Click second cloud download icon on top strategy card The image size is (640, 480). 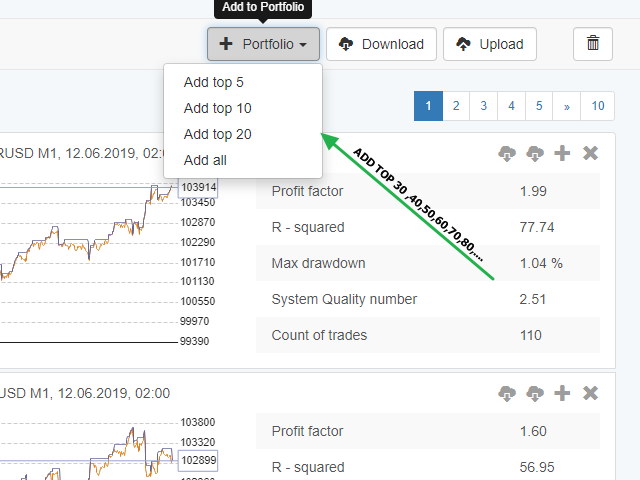pyautogui.click(x=535, y=153)
